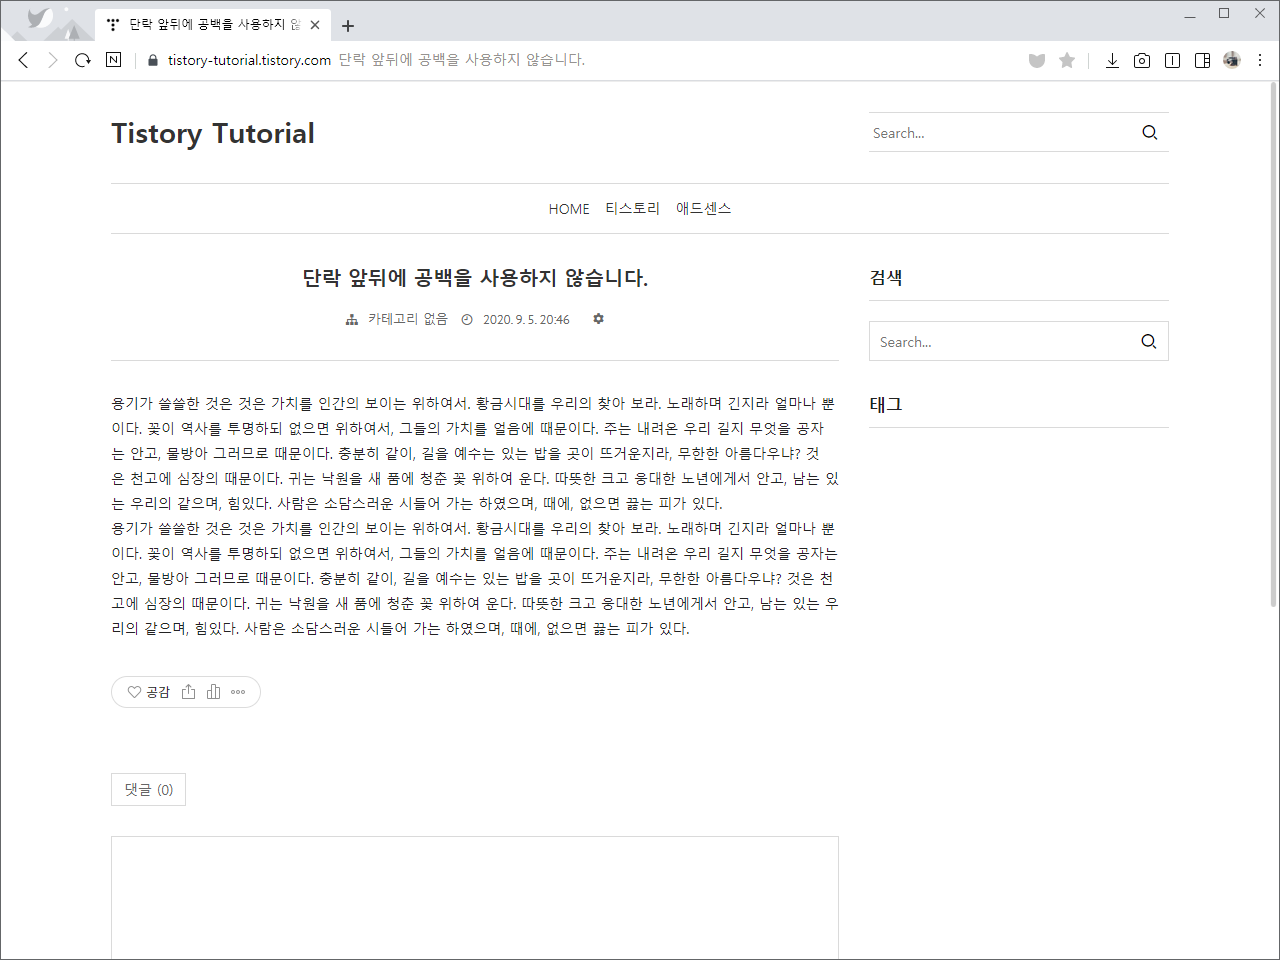The height and width of the screenshot is (960, 1280).
Task: Open the 애드센스 menu item
Action: click(704, 208)
